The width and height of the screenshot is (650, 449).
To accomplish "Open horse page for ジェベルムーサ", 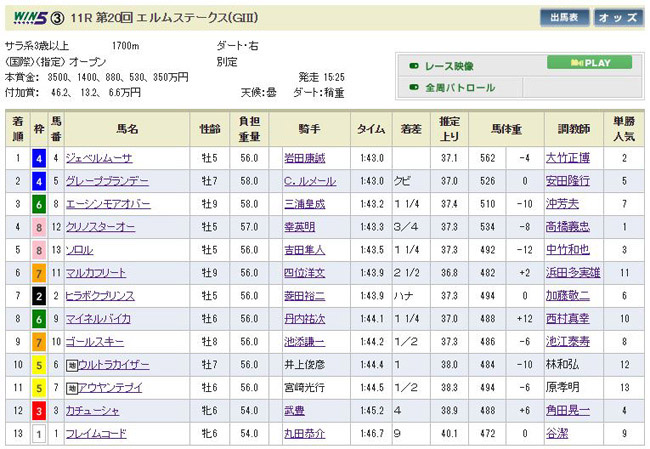I will (98, 158).
